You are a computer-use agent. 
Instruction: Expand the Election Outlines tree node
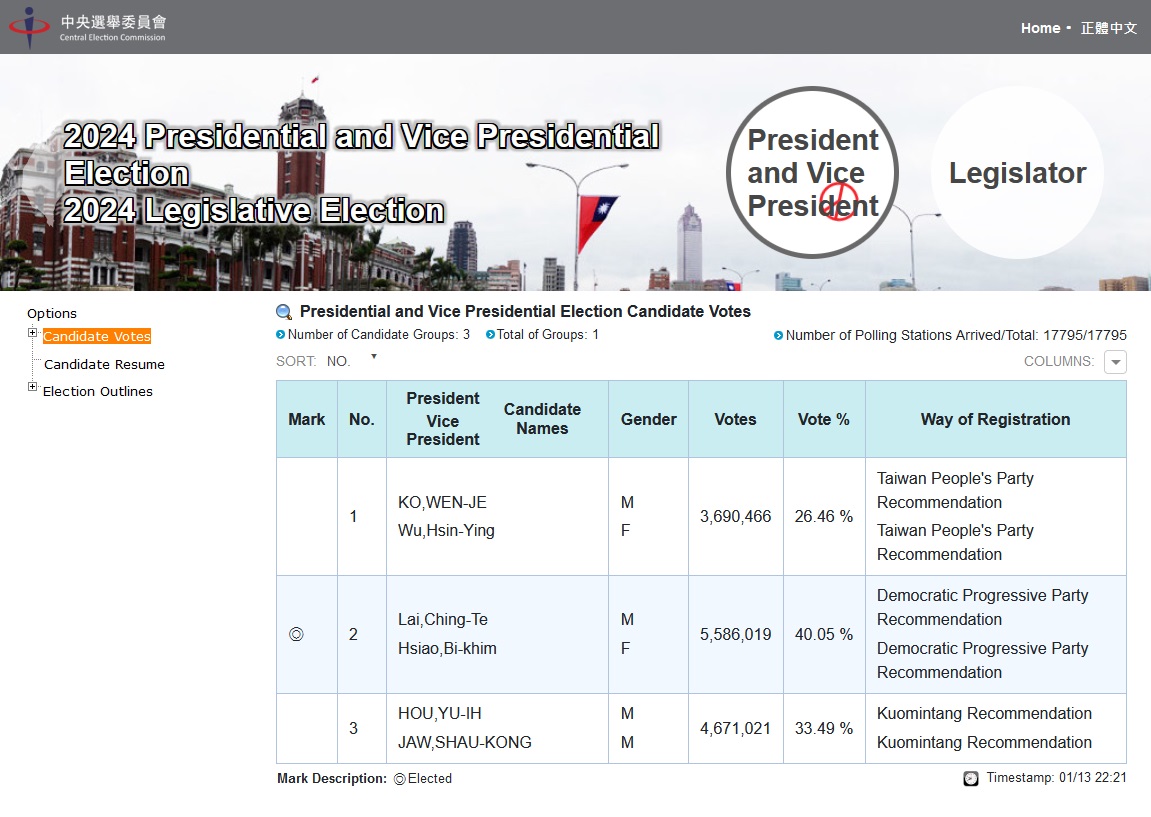pyautogui.click(x=33, y=387)
